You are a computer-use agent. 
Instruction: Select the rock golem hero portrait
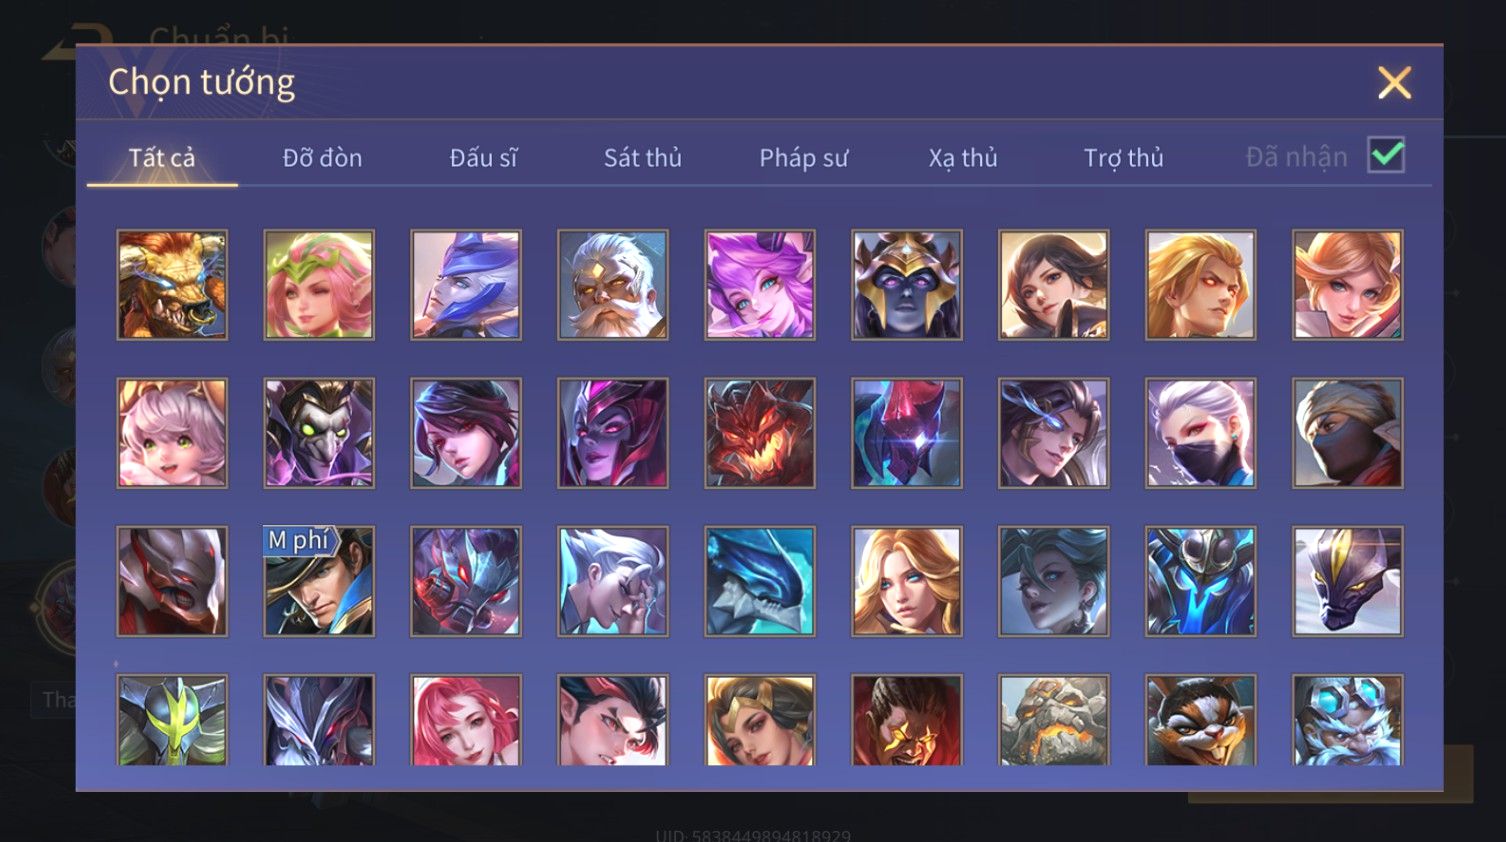click(x=1054, y=720)
